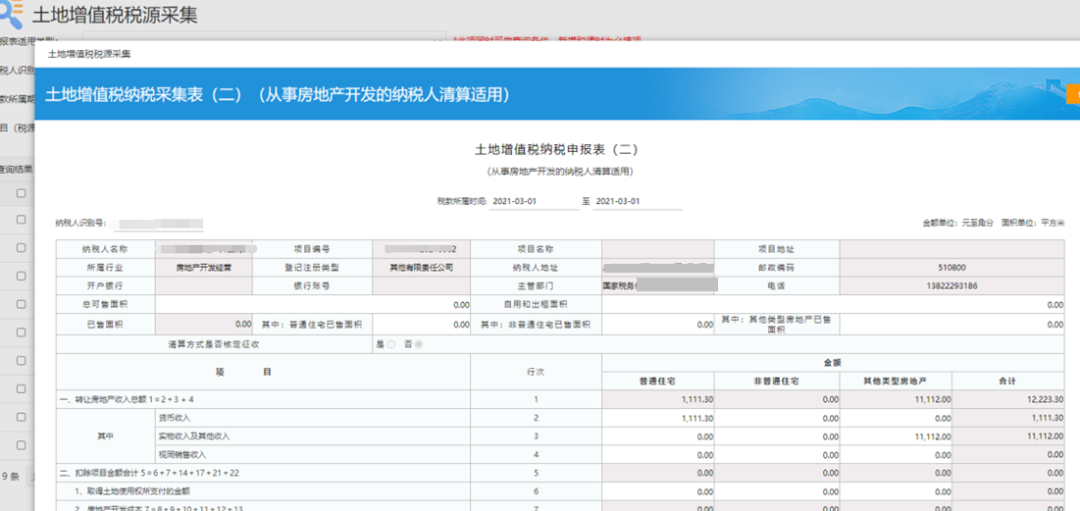The width and height of the screenshot is (1080, 511).
Task: Edit 视同销售收入 普通住宅 amount
Action: (658, 455)
